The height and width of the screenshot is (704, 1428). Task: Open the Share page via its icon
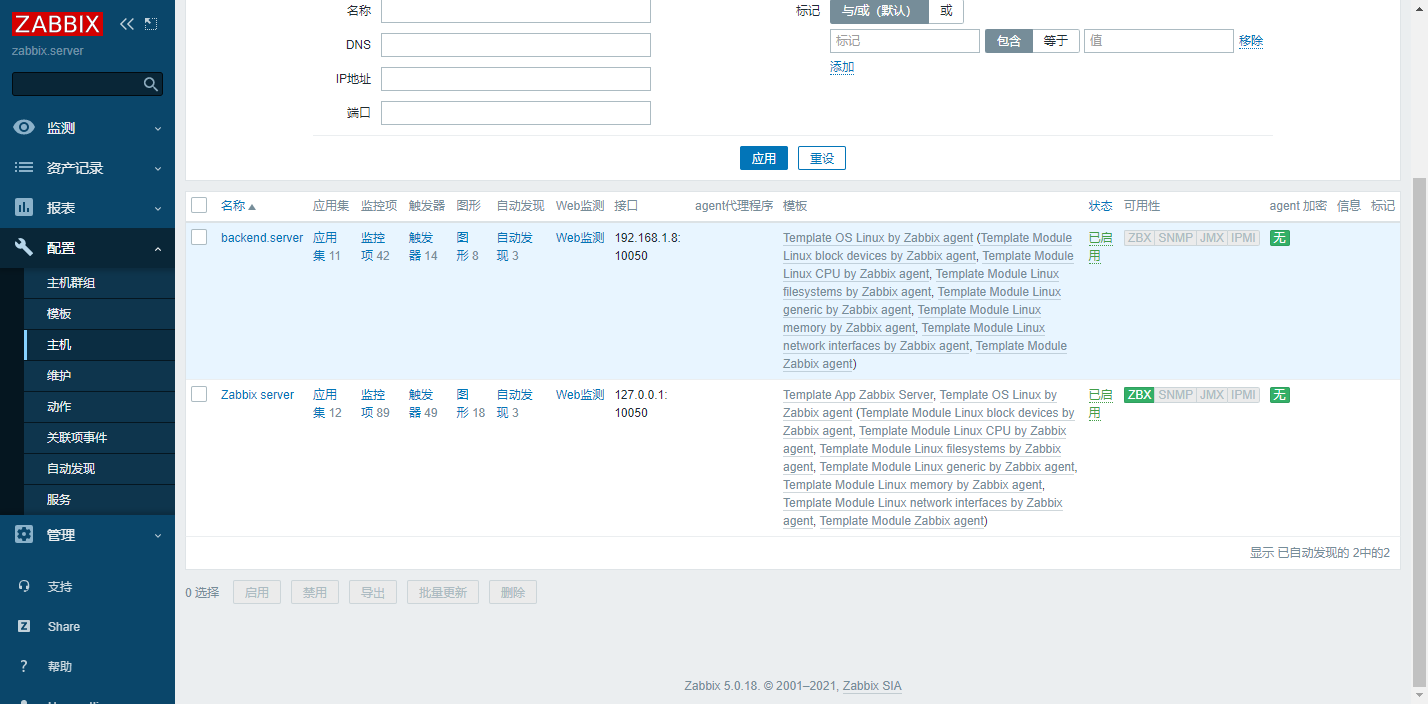(25, 626)
